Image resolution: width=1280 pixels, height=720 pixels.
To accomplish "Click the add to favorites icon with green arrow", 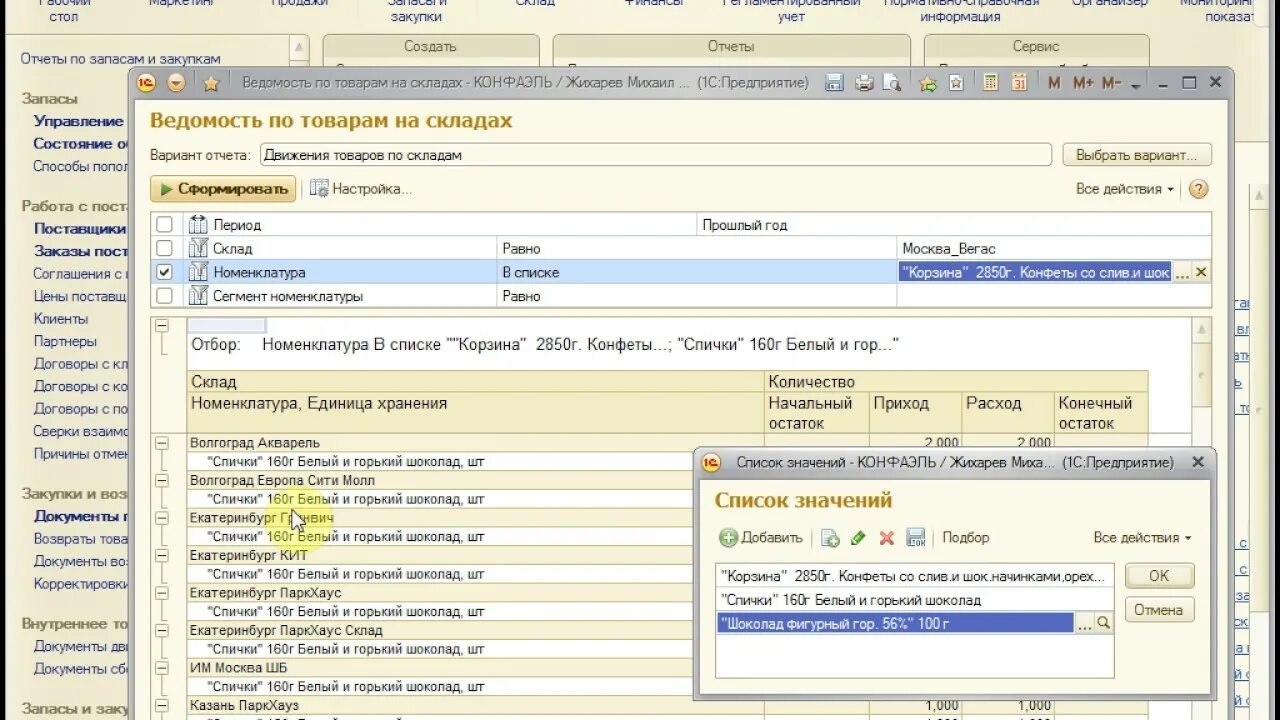I will coord(928,84).
